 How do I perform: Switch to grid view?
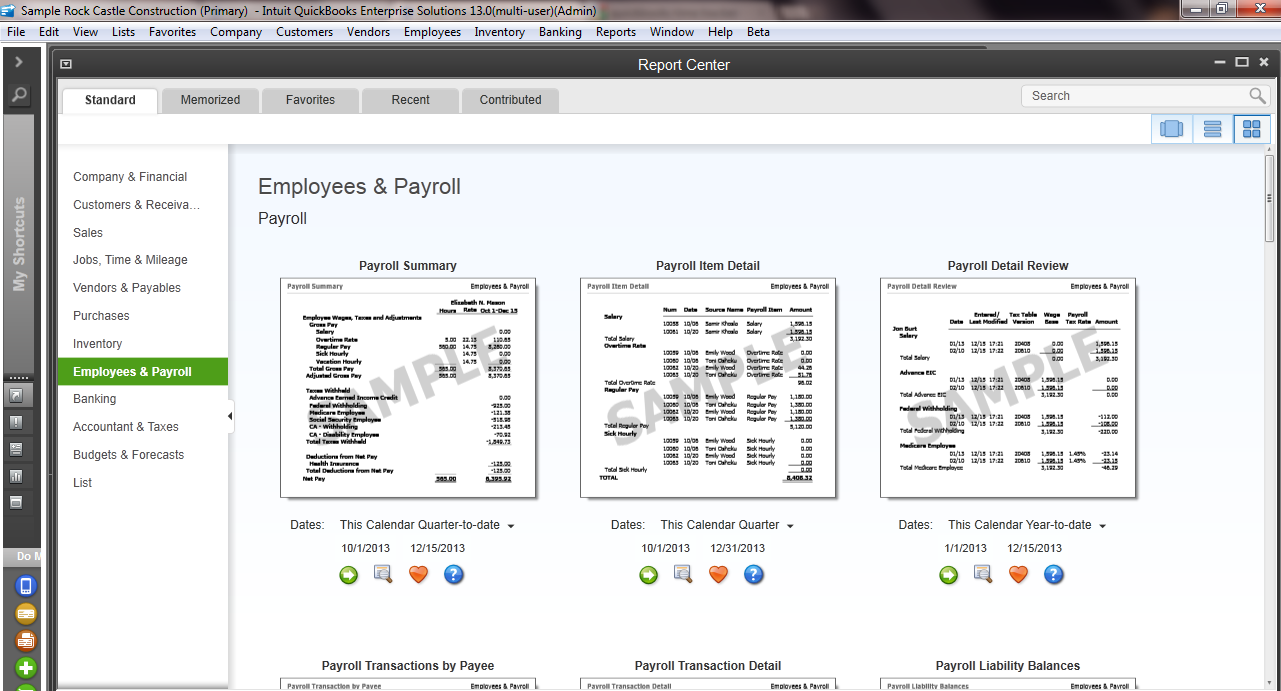point(1251,129)
